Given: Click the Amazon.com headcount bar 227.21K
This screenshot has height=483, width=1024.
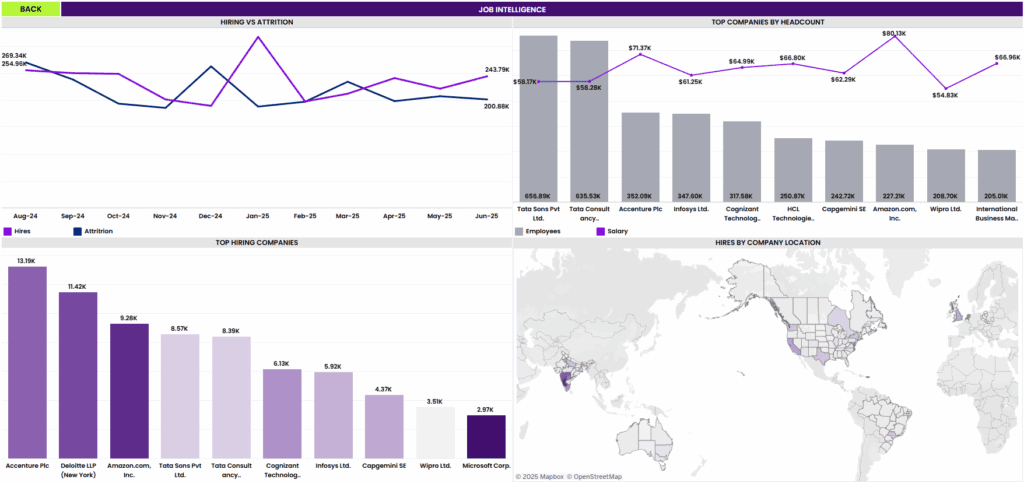Looking at the screenshot, I should tap(895, 173).
